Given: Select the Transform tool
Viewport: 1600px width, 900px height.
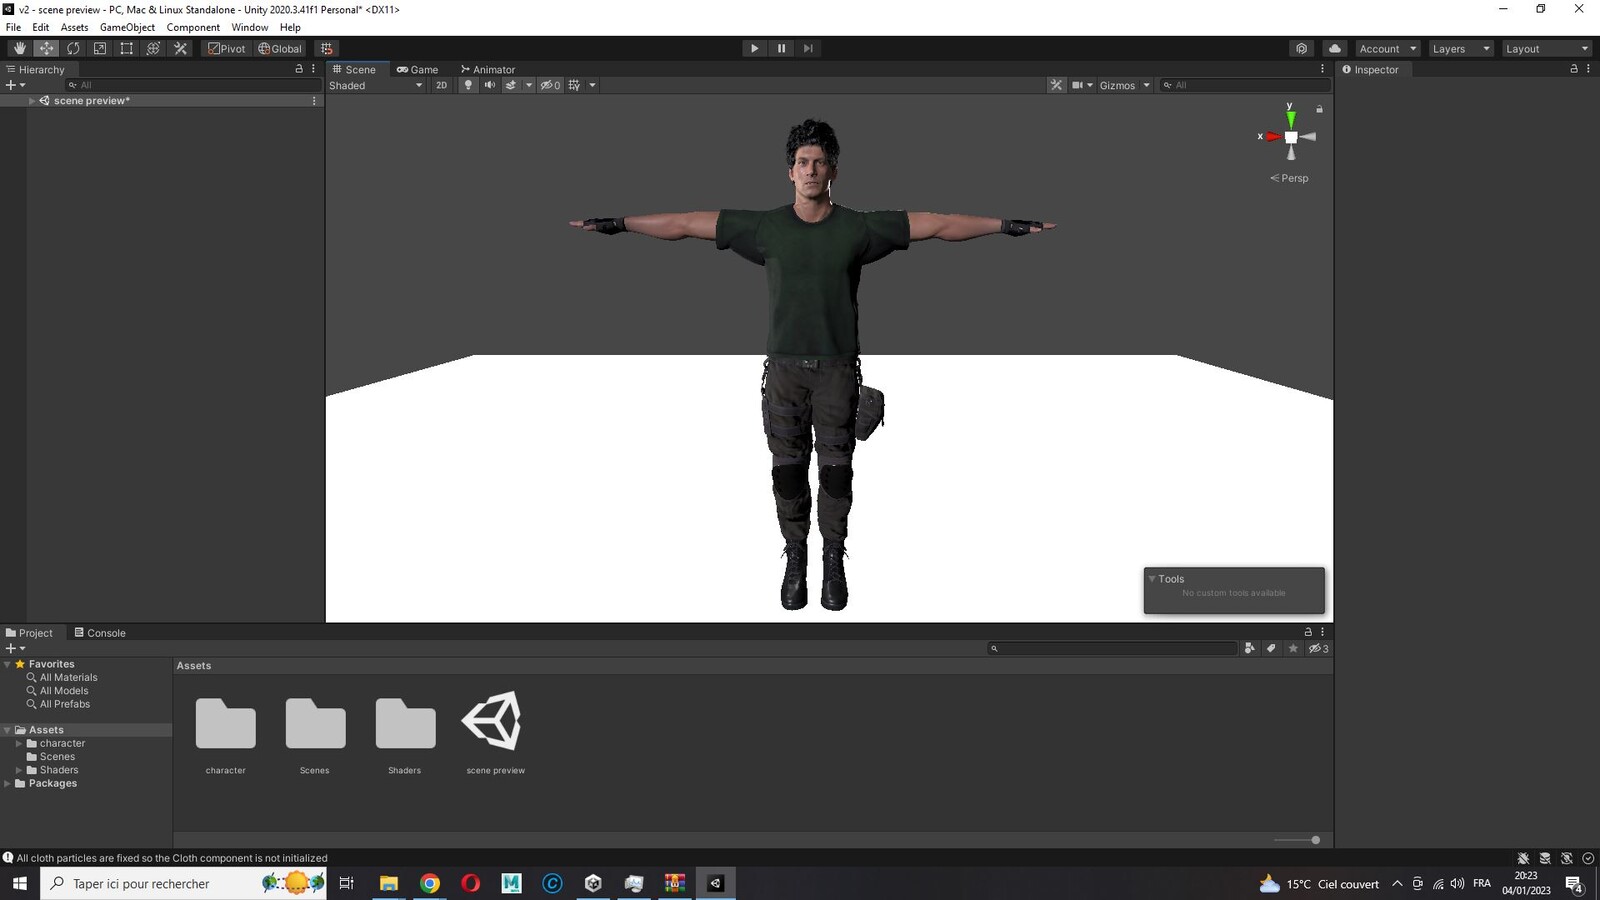Looking at the screenshot, I should [153, 48].
